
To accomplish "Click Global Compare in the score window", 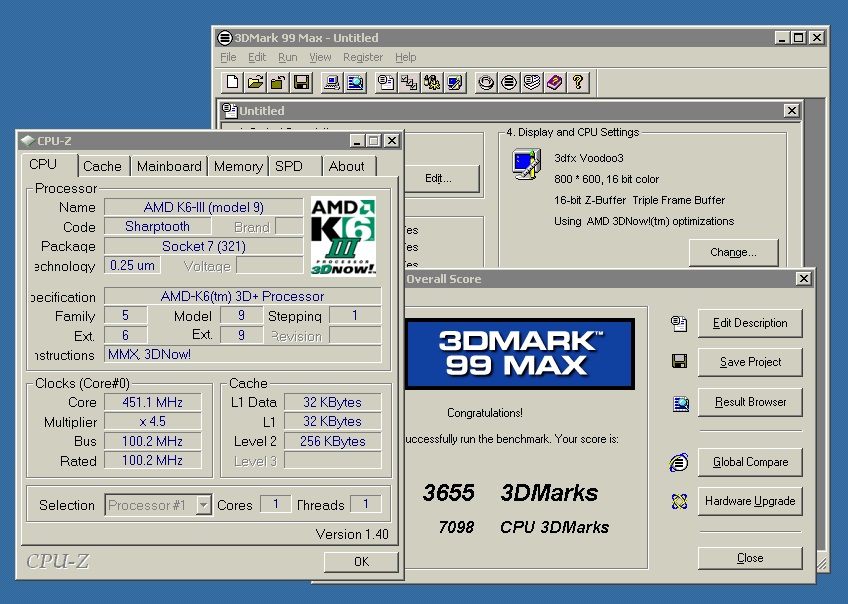I will [x=750, y=462].
